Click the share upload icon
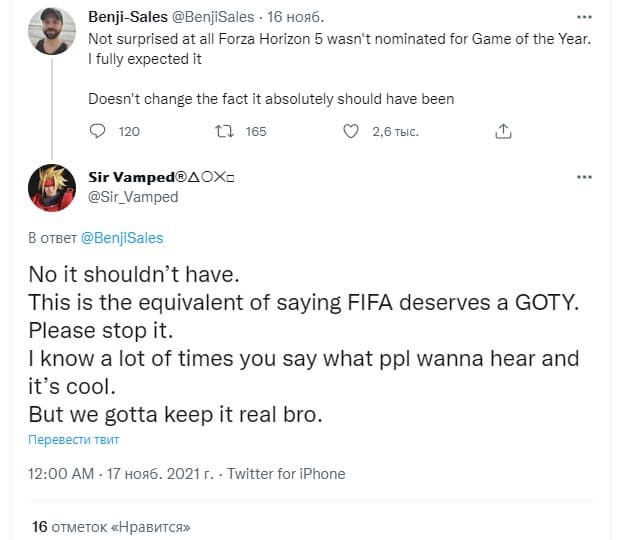 tap(504, 131)
